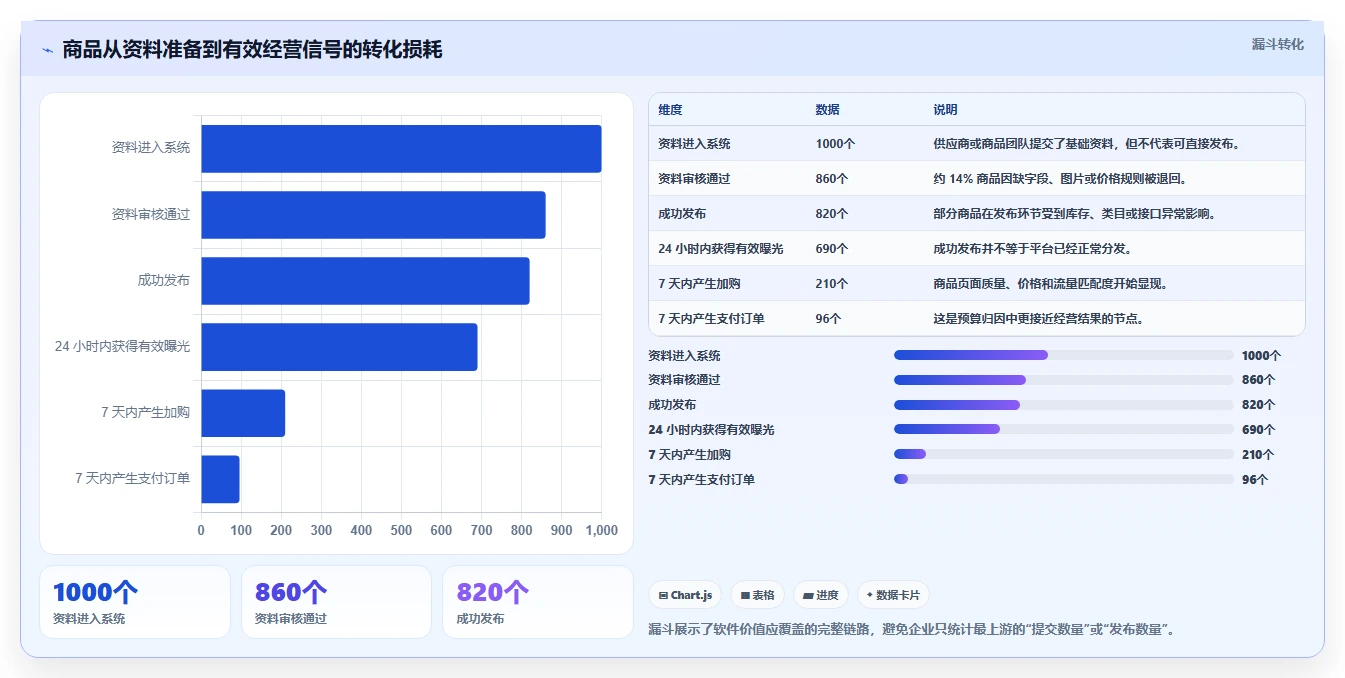Click the 成功发布 bar in the chart

[x=365, y=280]
